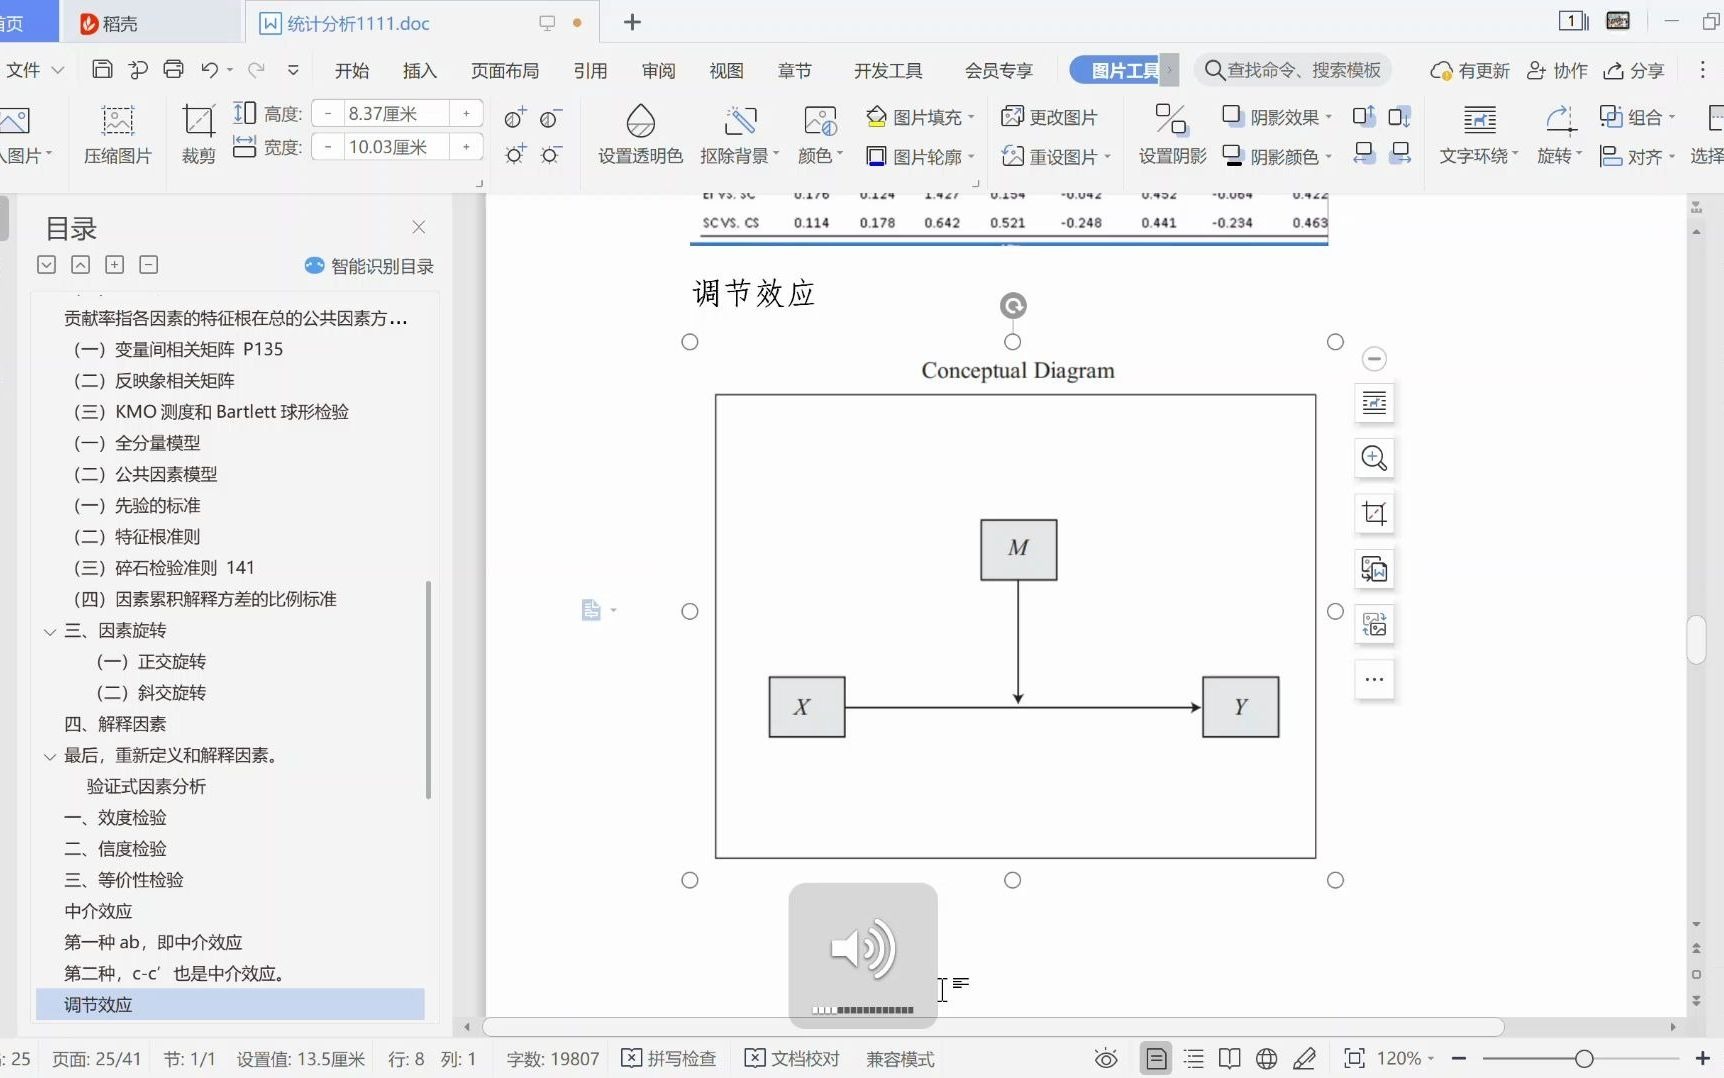The image size is (1724, 1078).
Task: Click the height (高度) input field
Action: (396, 114)
